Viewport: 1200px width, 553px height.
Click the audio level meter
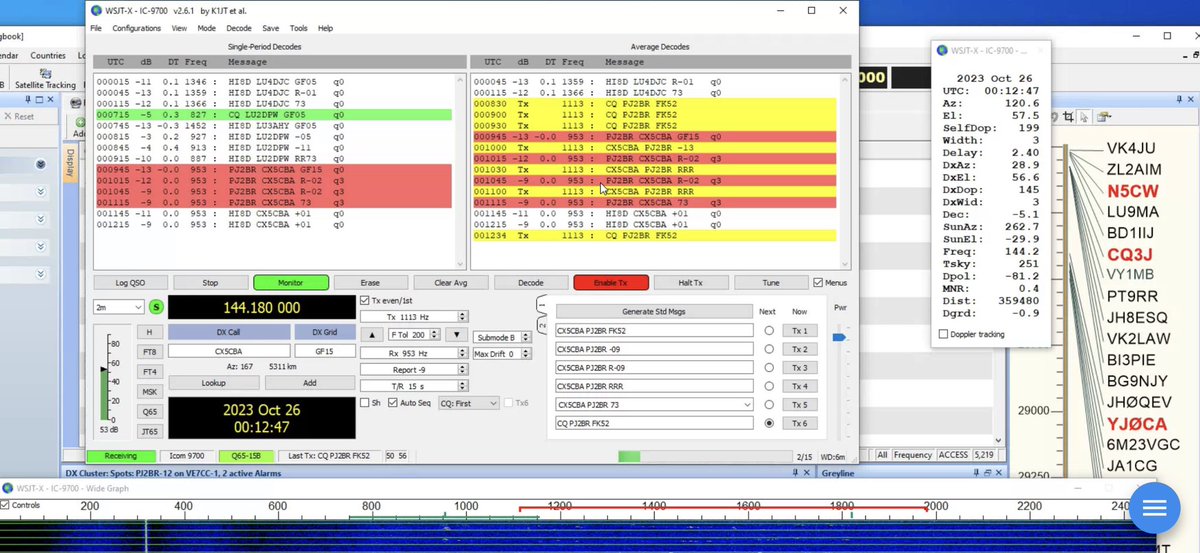click(111, 381)
